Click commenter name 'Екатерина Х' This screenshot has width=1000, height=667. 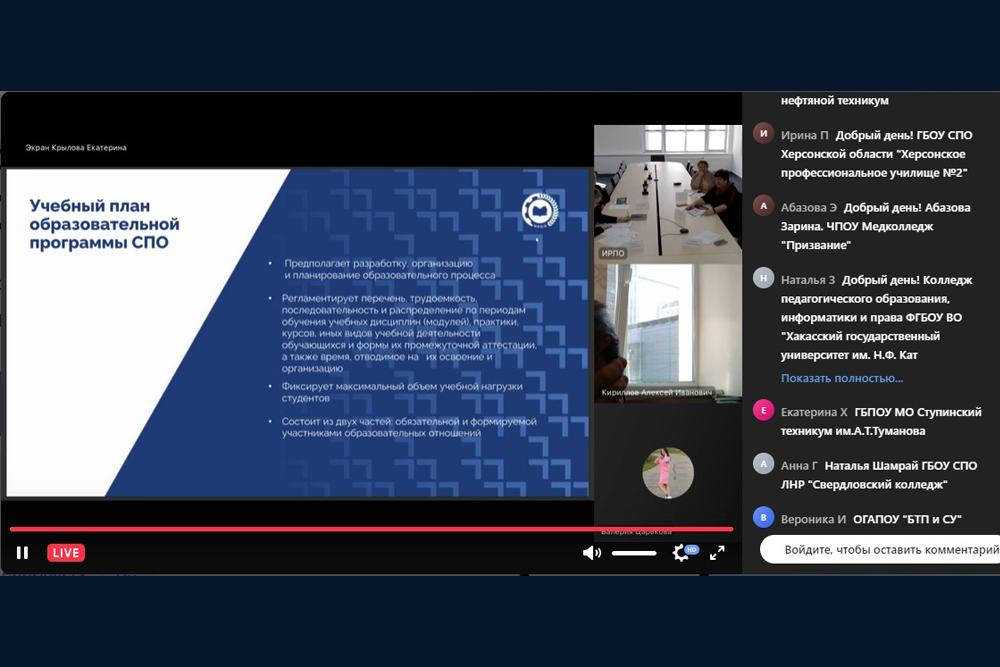pos(814,413)
